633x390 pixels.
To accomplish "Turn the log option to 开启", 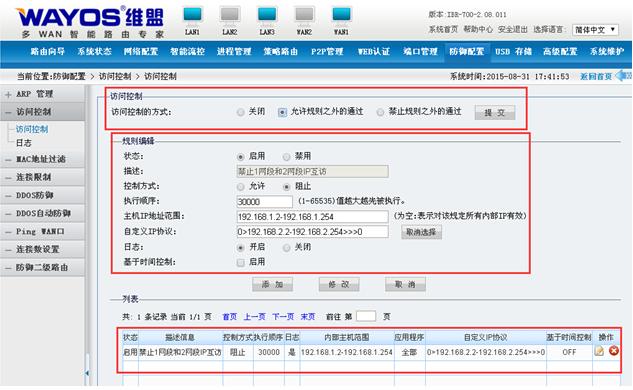I will click(241, 247).
